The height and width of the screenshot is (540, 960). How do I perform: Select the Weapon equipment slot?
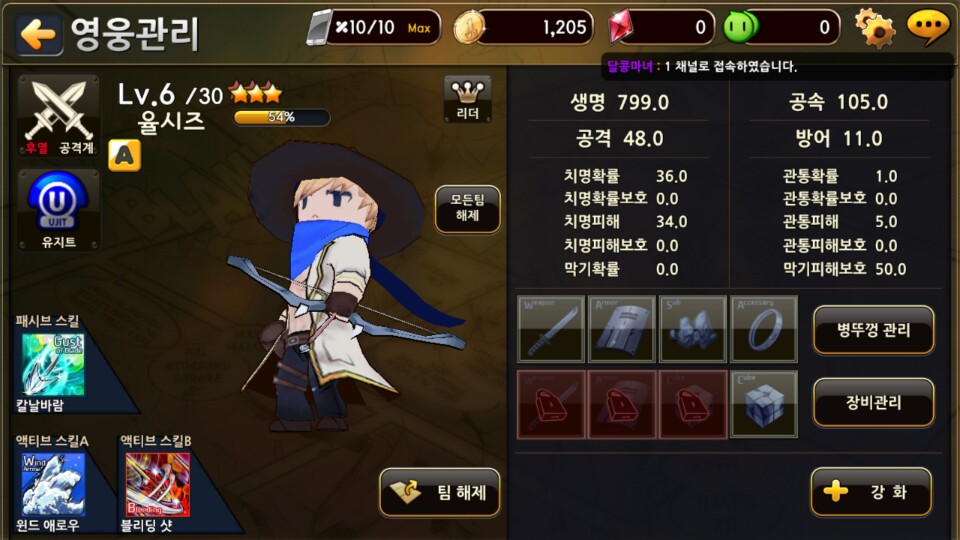coord(551,329)
